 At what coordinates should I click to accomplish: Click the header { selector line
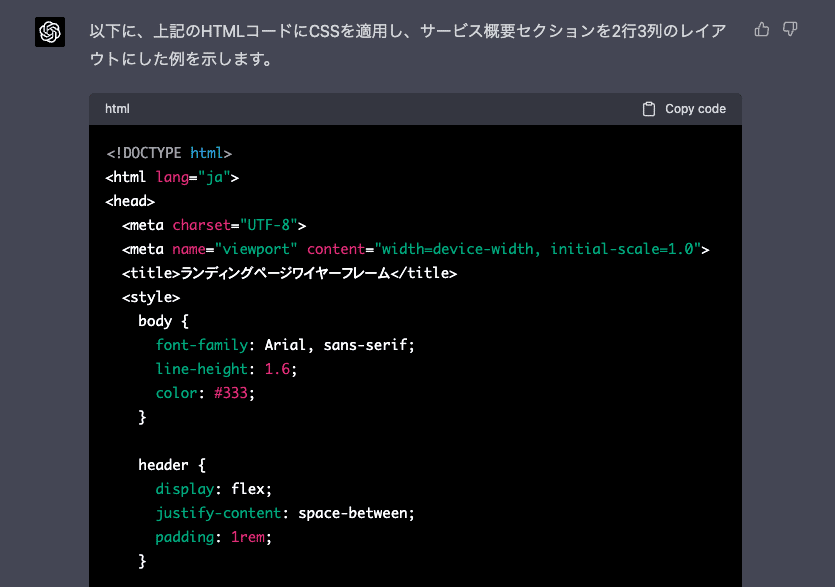(x=171, y=464)
